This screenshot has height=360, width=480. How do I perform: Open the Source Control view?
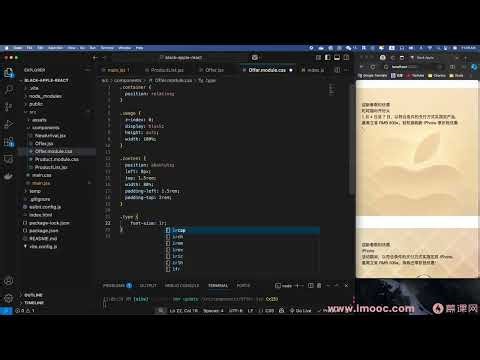pos(9,107)
